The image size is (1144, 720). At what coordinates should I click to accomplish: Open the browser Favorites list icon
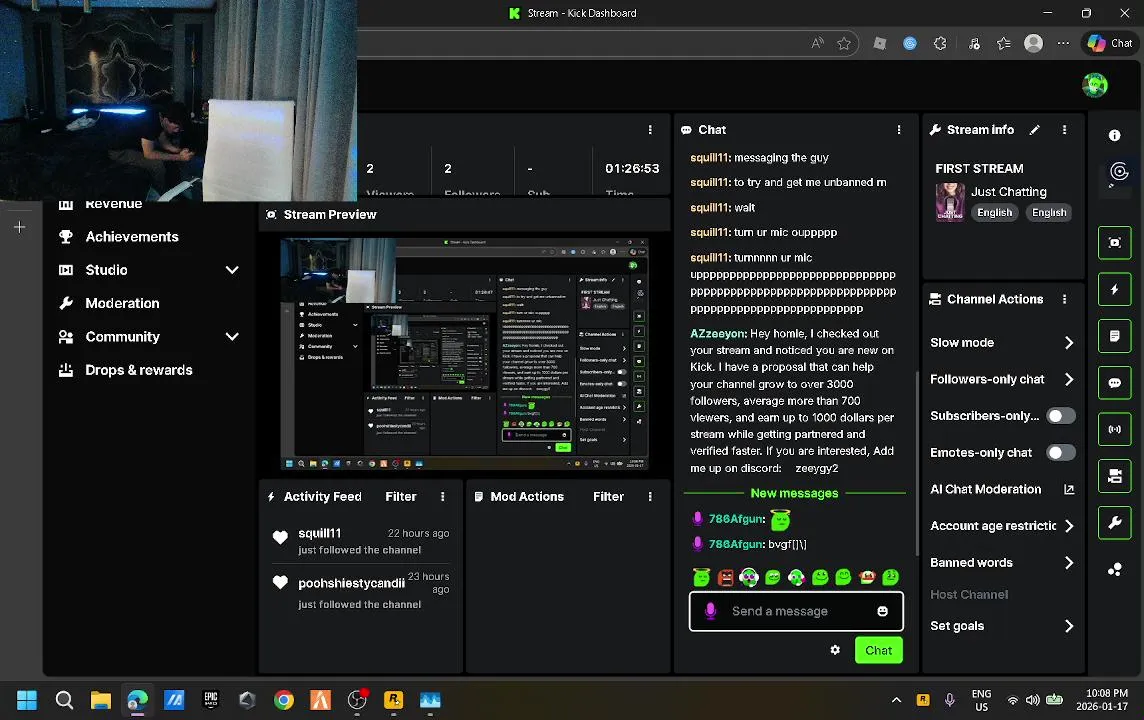tap(1004, 43)
